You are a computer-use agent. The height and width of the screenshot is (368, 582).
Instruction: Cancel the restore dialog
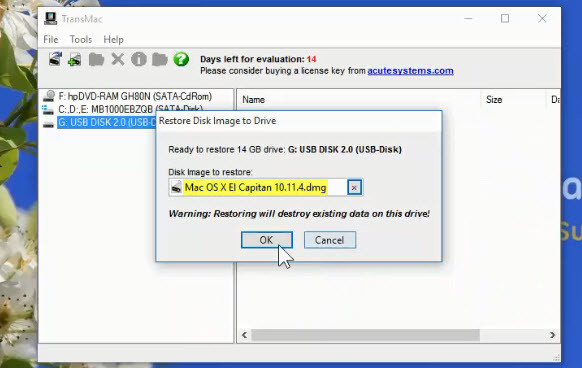click(330, 240)
